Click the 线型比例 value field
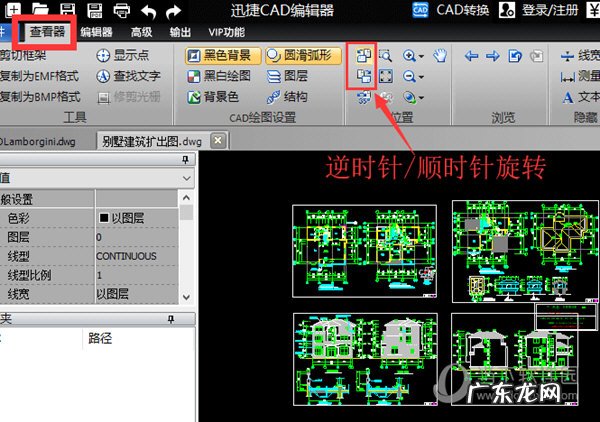The image size is (600, 422). (137, 275)
